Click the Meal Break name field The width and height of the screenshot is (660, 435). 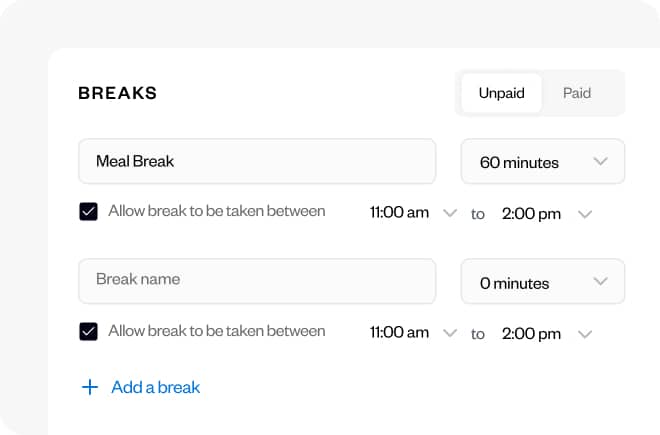(257, 161)
